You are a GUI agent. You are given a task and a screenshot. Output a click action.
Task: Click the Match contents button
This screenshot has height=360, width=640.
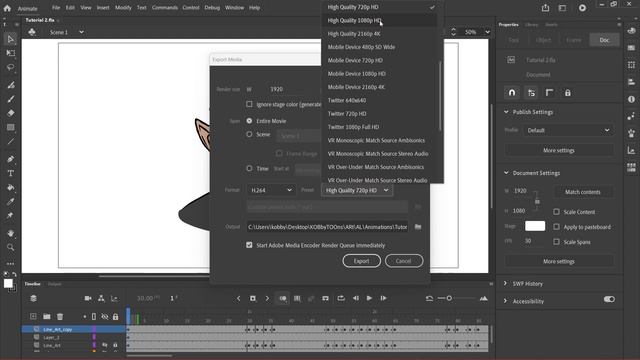(x=583, y=192)
